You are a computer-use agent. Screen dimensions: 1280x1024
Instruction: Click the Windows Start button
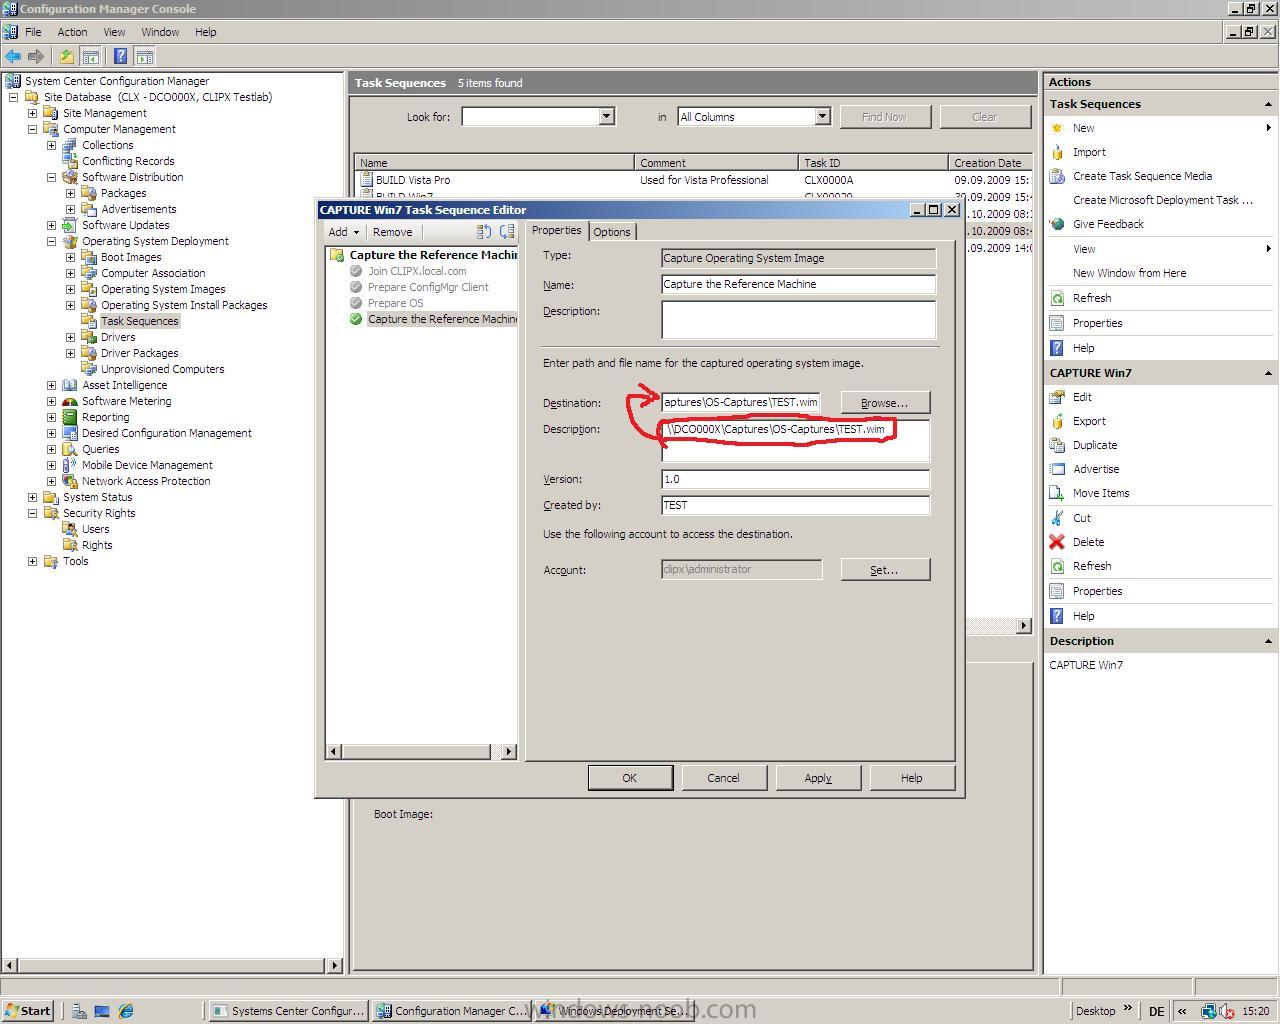(28, 1011)
